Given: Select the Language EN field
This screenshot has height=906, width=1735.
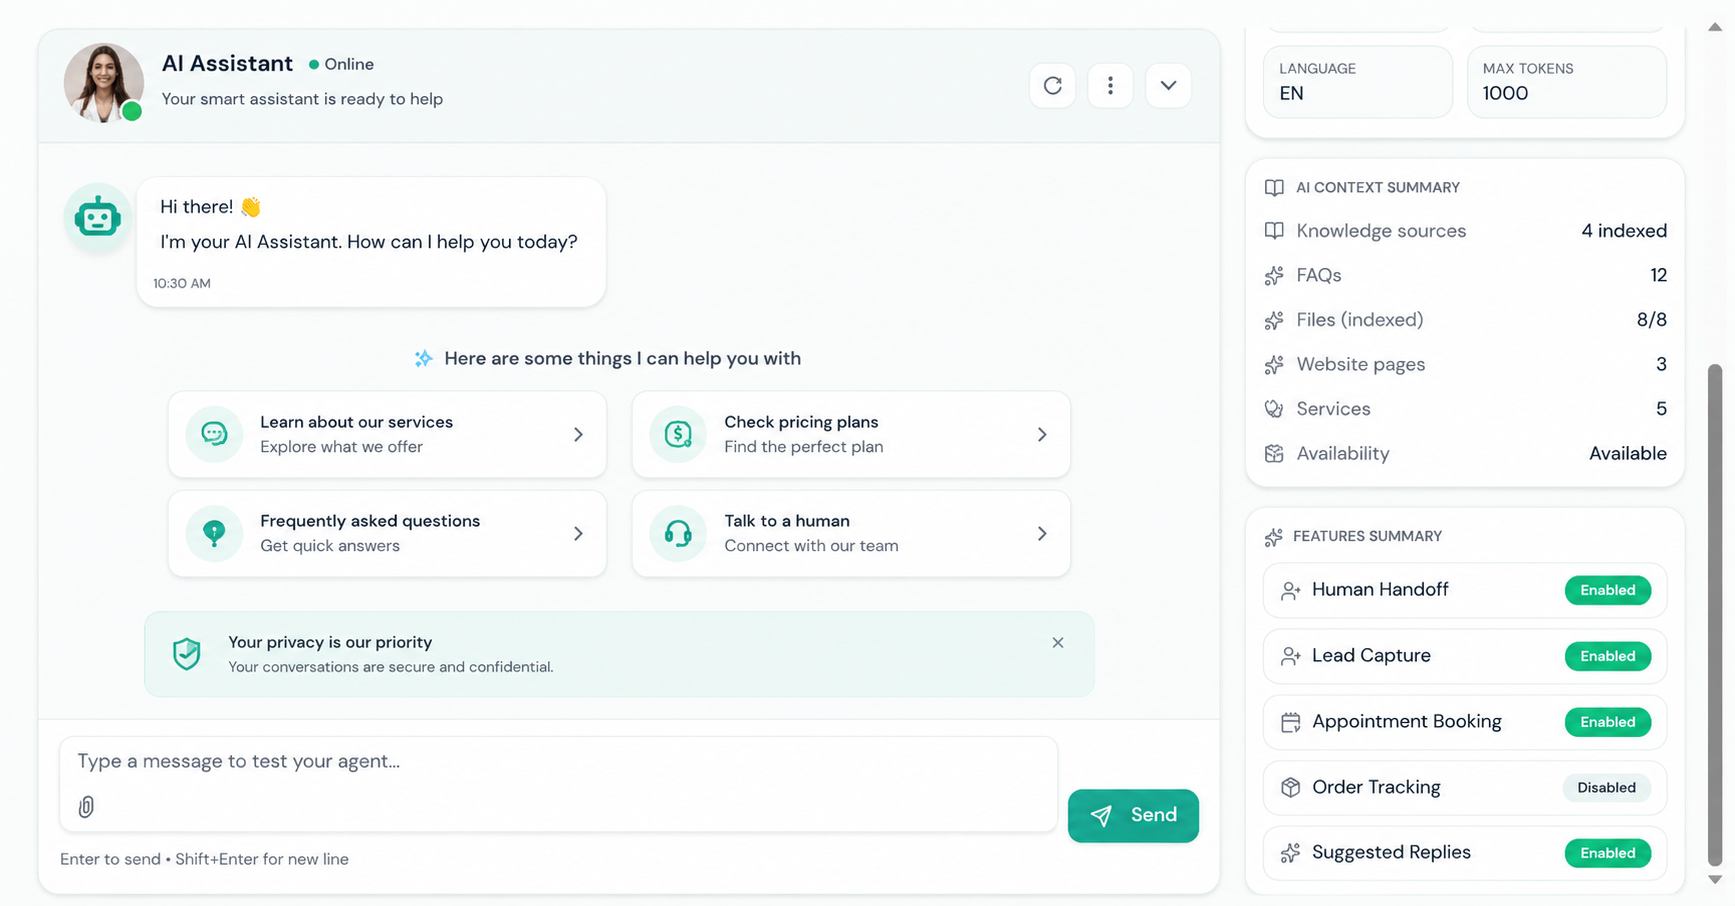Looking at the screenshot, I should pos(1358,82).
